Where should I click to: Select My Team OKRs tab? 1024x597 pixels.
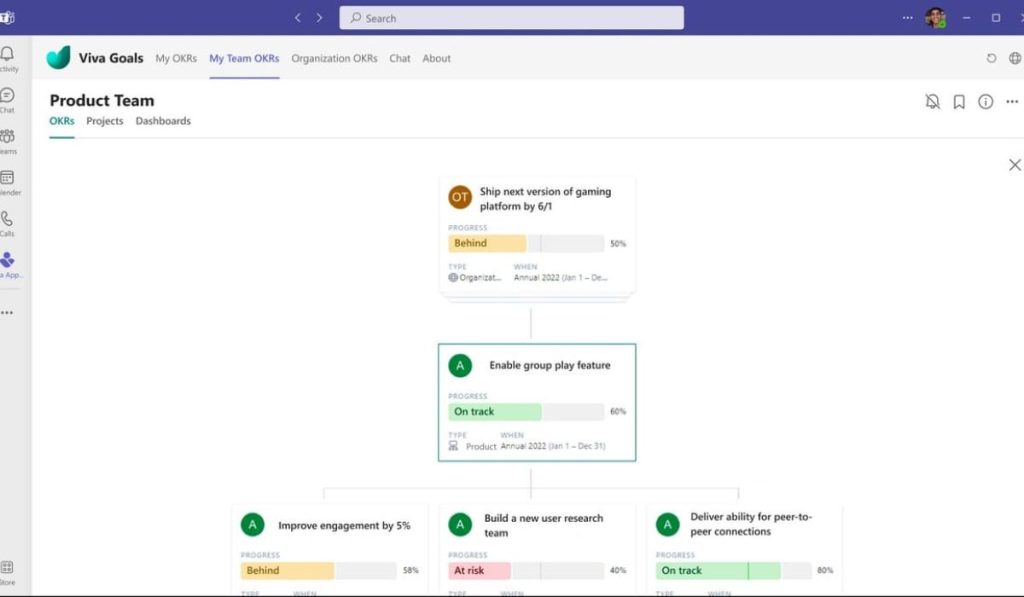point(244,58)
